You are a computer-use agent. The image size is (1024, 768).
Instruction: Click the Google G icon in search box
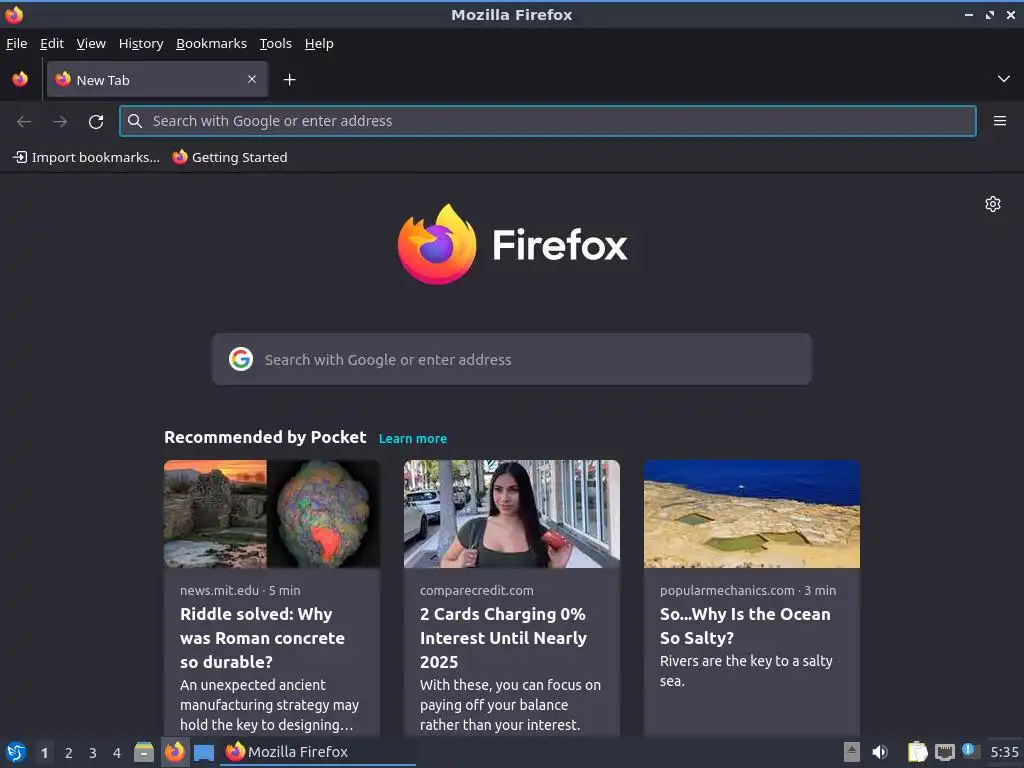tap(241, 359)
